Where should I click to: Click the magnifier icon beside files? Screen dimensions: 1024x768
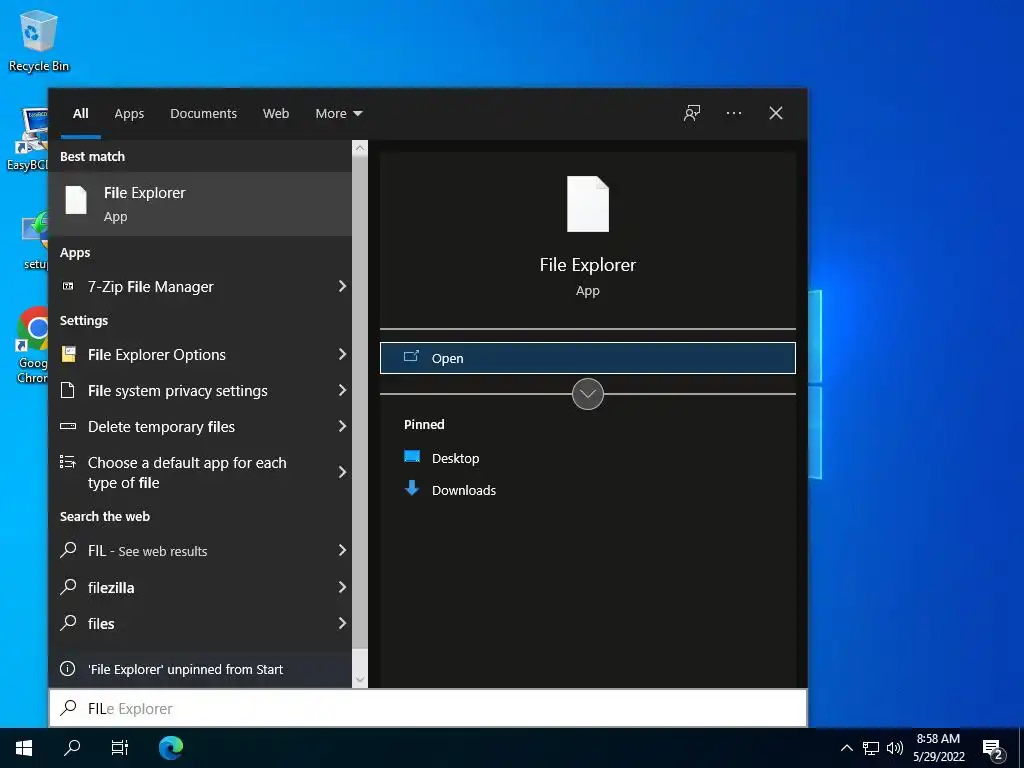point(68,622)
